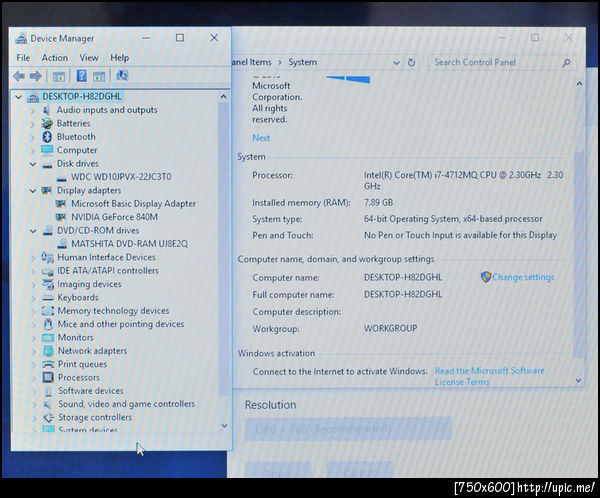Image resolution: width=600 pixels, height=498 pixels.
Task: Select the Software devices entry
Action: pyautogui.click(x=91, y=391)
